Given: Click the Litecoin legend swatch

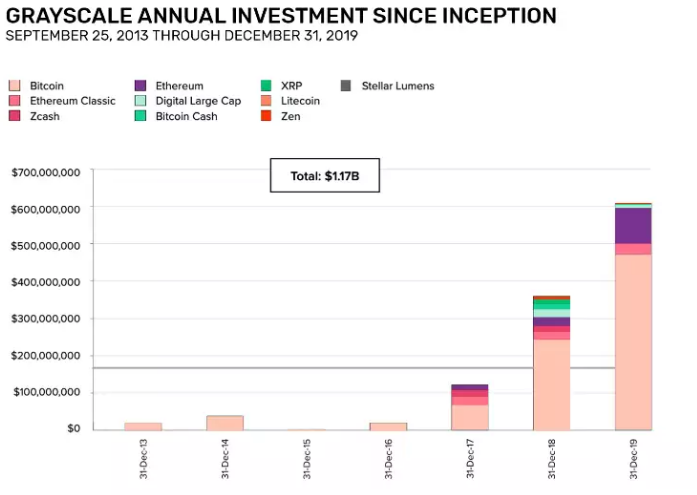Looking at the screenshot, I should tap(266, 100).
